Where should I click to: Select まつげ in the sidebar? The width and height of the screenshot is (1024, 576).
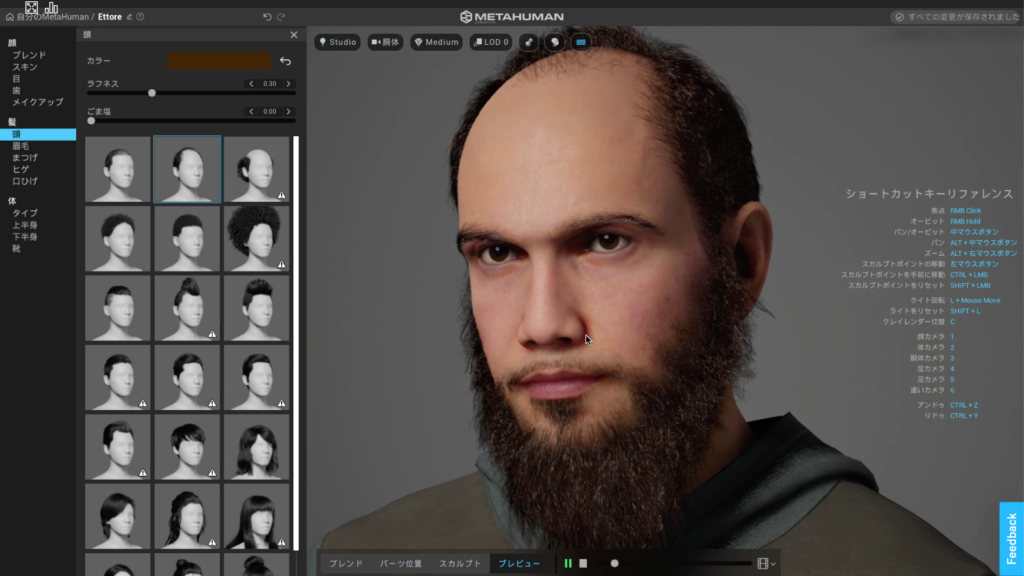(x=25, y=157)
